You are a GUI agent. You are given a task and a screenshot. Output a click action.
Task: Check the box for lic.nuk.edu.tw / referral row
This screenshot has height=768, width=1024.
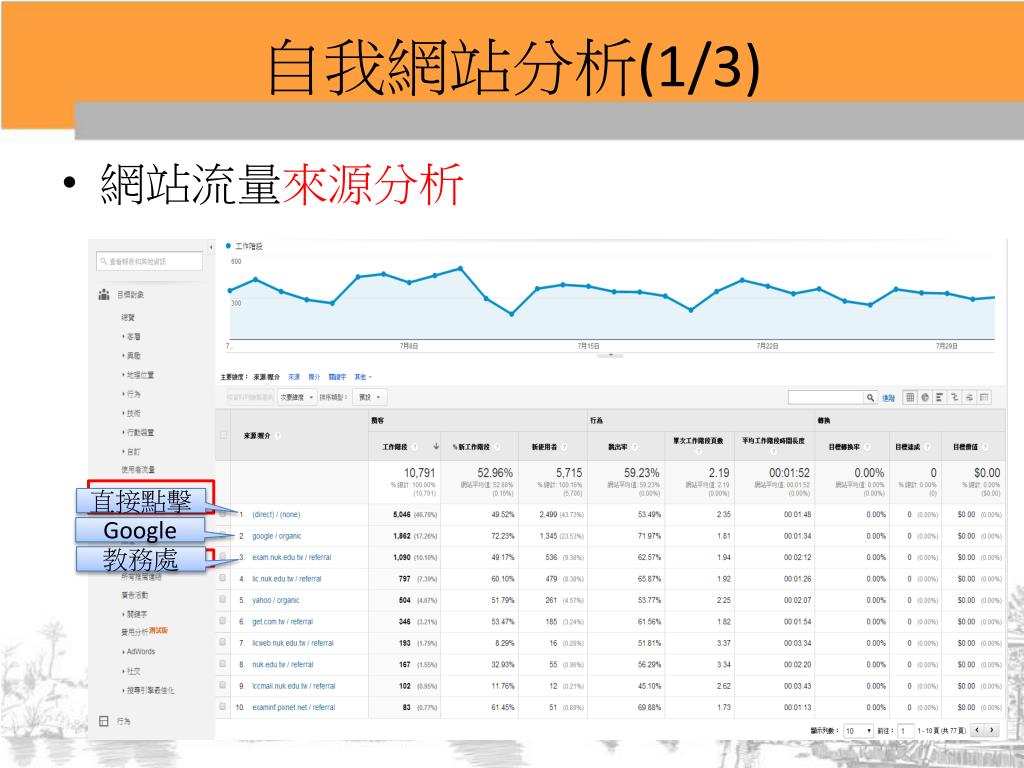(x=223, y=578)
